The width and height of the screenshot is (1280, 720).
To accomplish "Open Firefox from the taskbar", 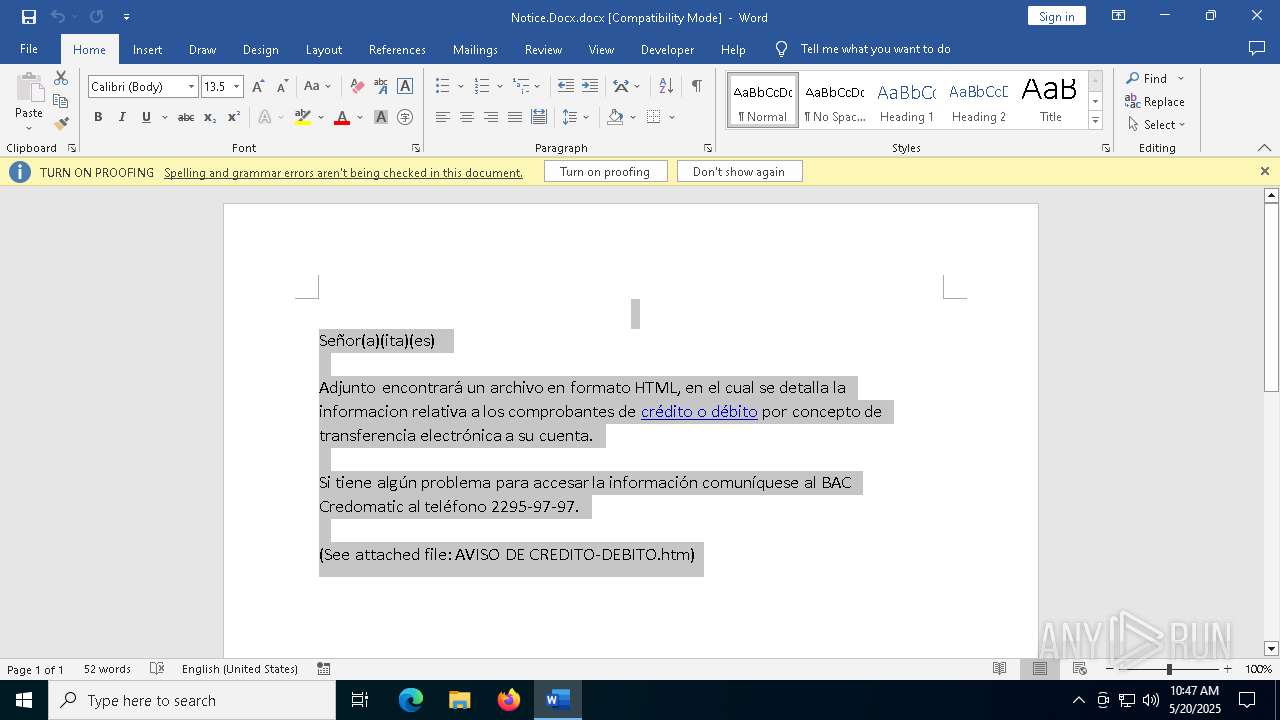I will point(509,700).
